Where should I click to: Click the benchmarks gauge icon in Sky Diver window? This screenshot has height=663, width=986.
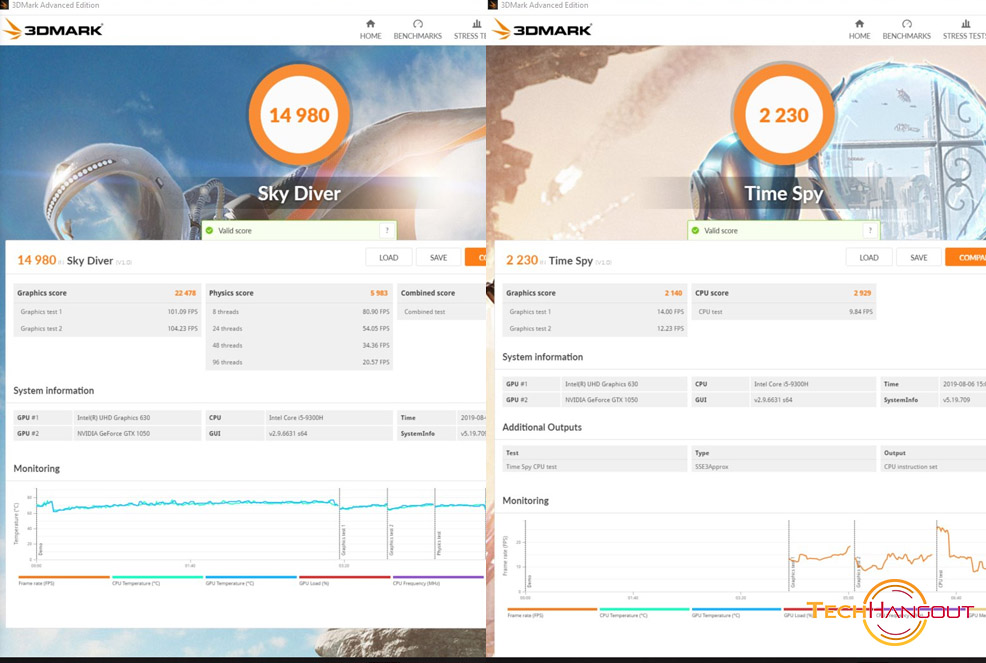click(x=418, y=24)
